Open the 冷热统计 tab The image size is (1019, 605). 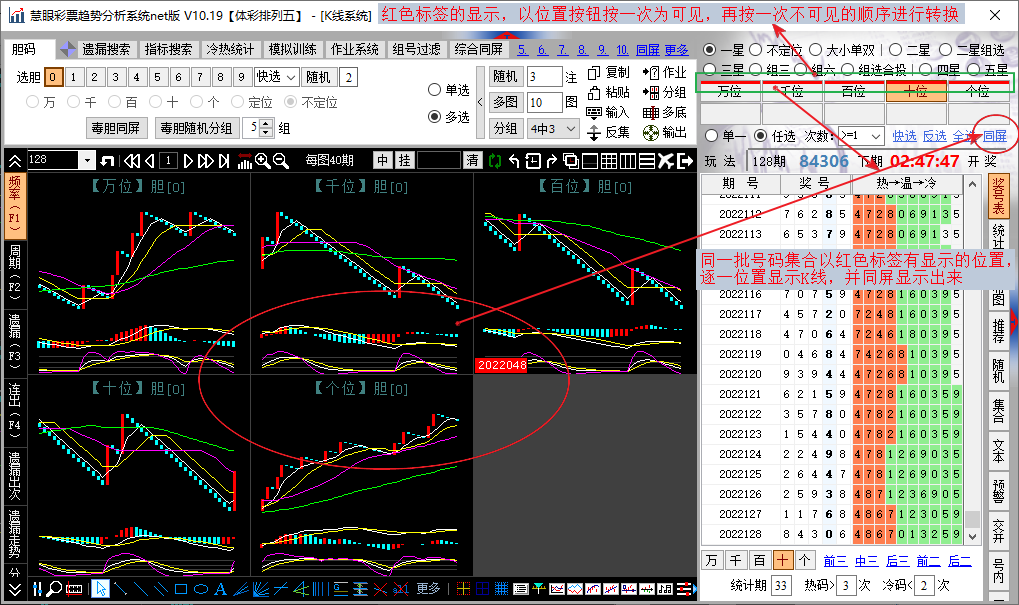point(230,49)
